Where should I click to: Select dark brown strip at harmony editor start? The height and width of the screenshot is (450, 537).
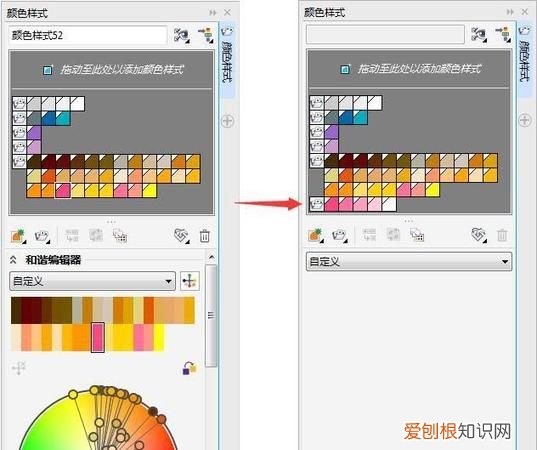pos(16,310)
